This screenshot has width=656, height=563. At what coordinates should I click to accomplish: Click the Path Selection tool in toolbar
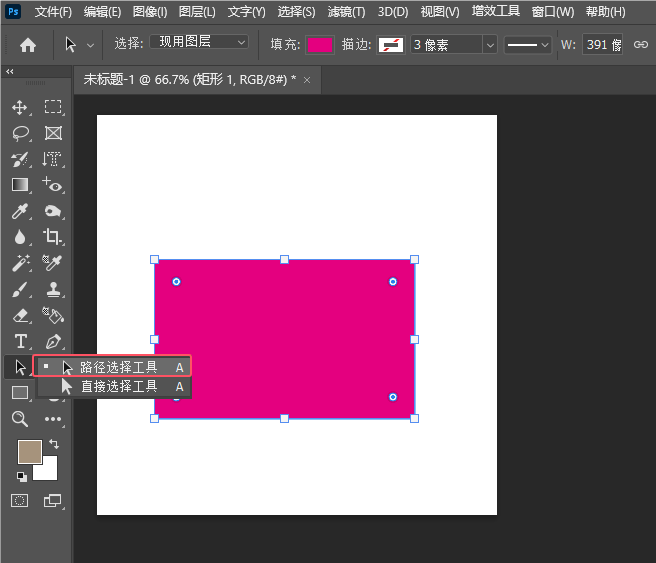coord(20,367)
